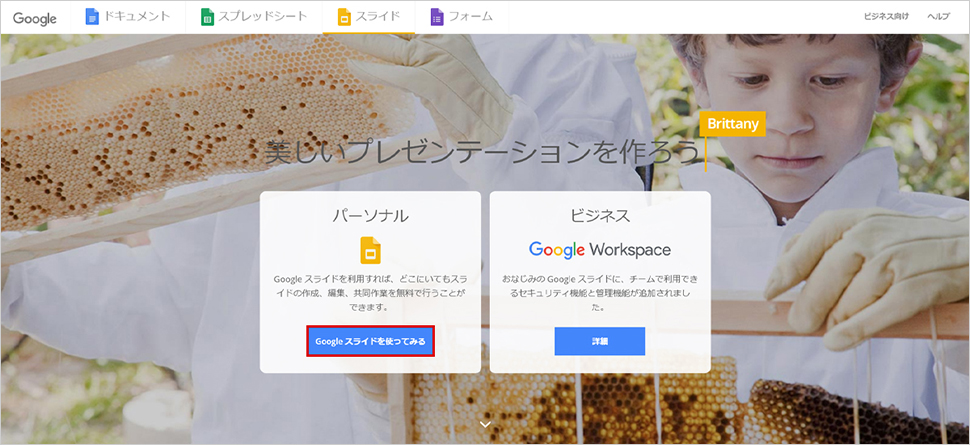Click the 美しいプレゼンテーションを作ろう headline

pyautogui.click(x=483, y=153)
